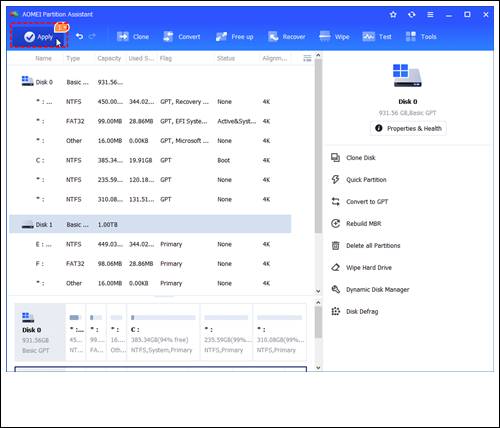Viewport: 500px width, 428px height.
Task: Select the E: NTFS partition row
Action: click(x=150, y=244)
